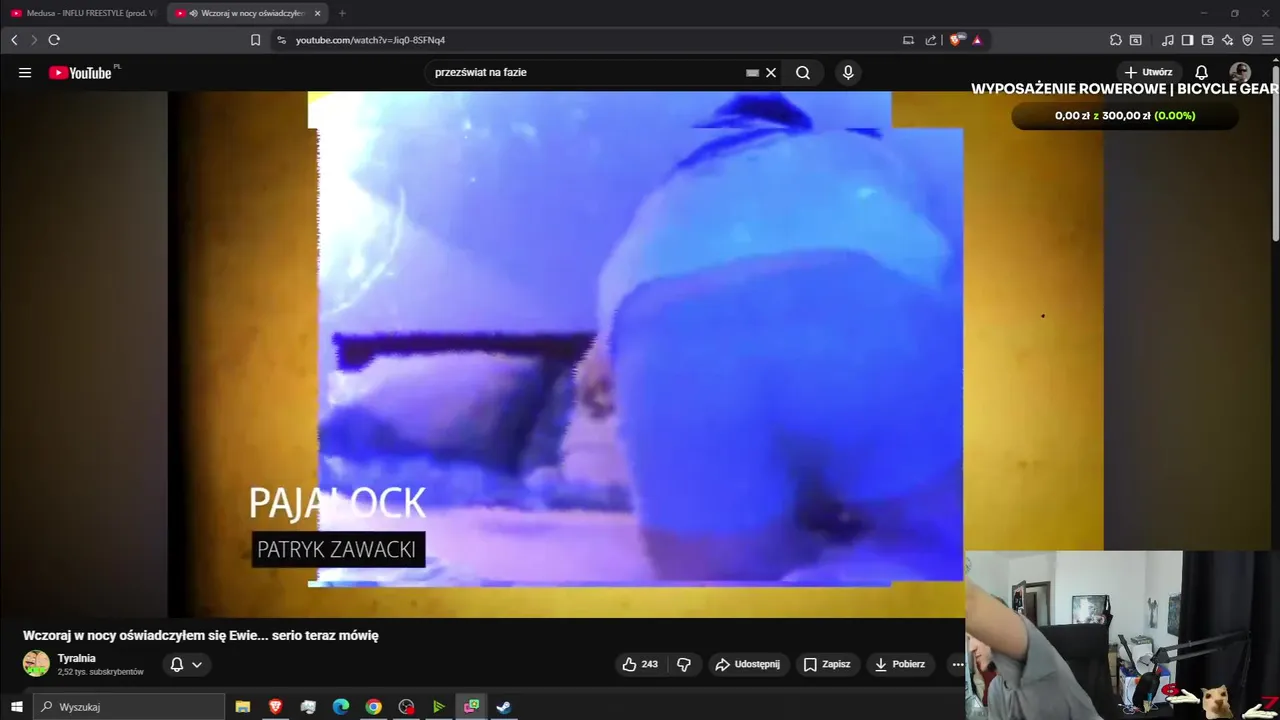1280x720 pixels.
Task: Open the media control music note icon
Action: 1168,40
